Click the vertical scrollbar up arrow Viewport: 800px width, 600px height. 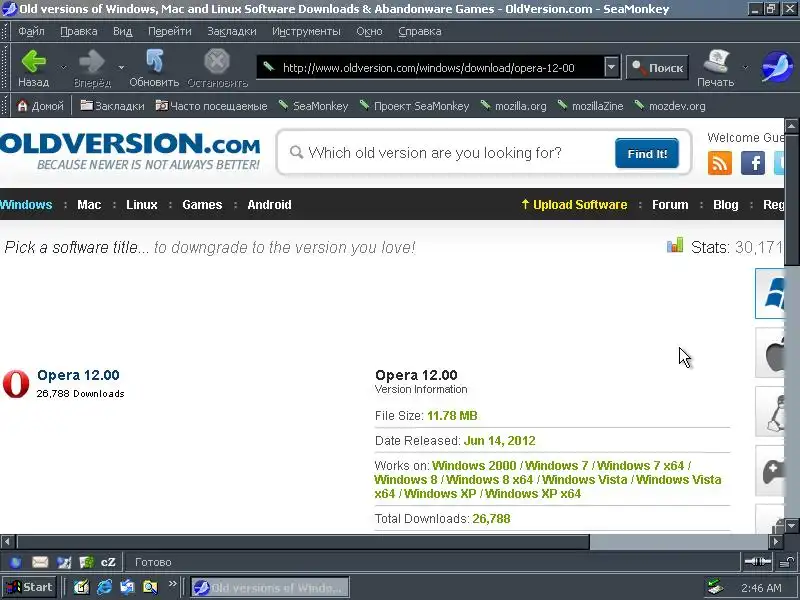point(791,126)
